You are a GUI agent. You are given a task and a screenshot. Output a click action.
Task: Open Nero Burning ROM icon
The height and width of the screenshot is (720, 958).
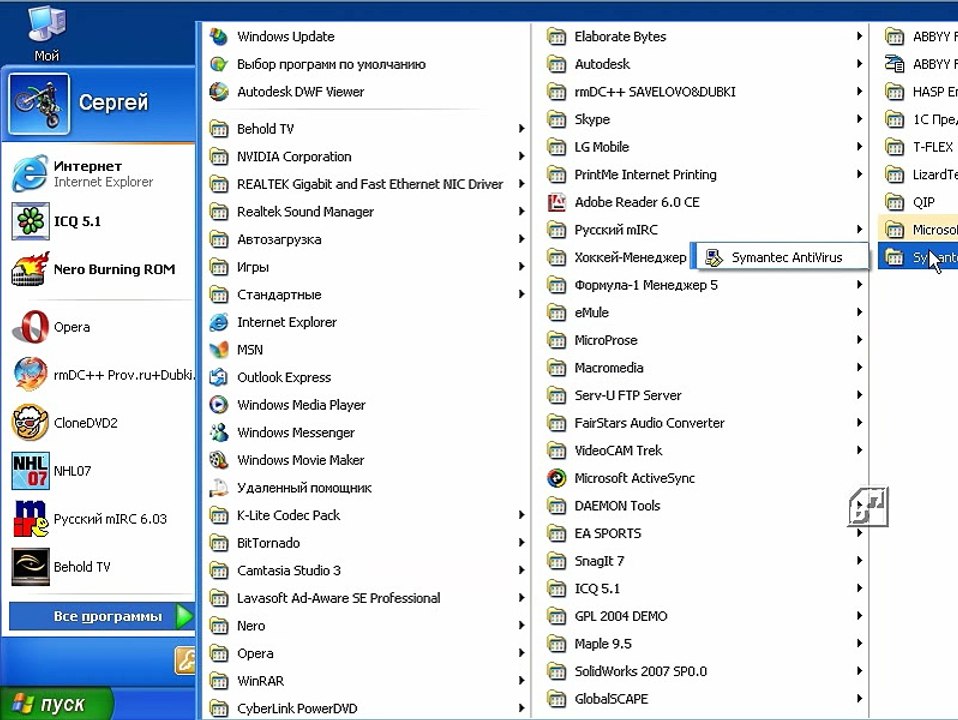30,270
